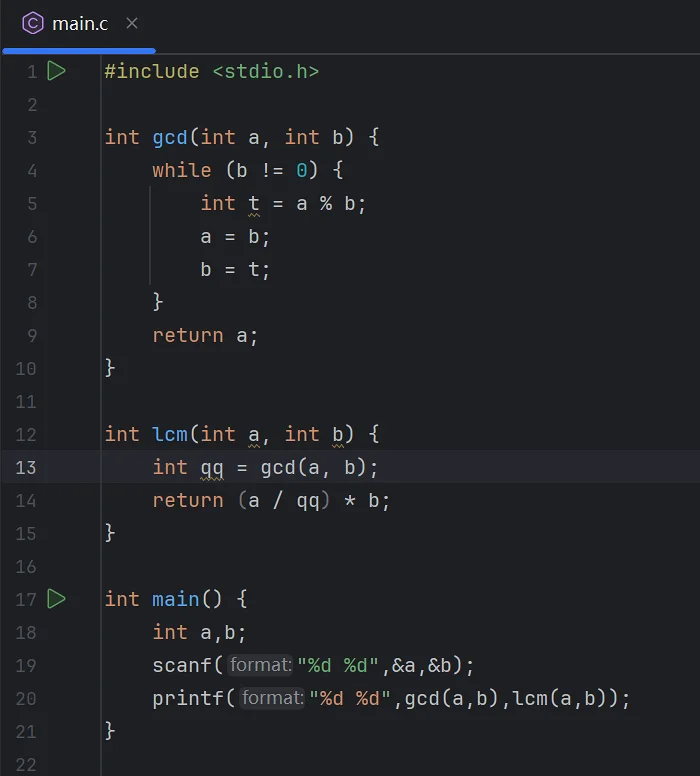This screenshot has height=776, width=700.
Task: Click the run arrow beside line 1
Action: coord(56,71)
